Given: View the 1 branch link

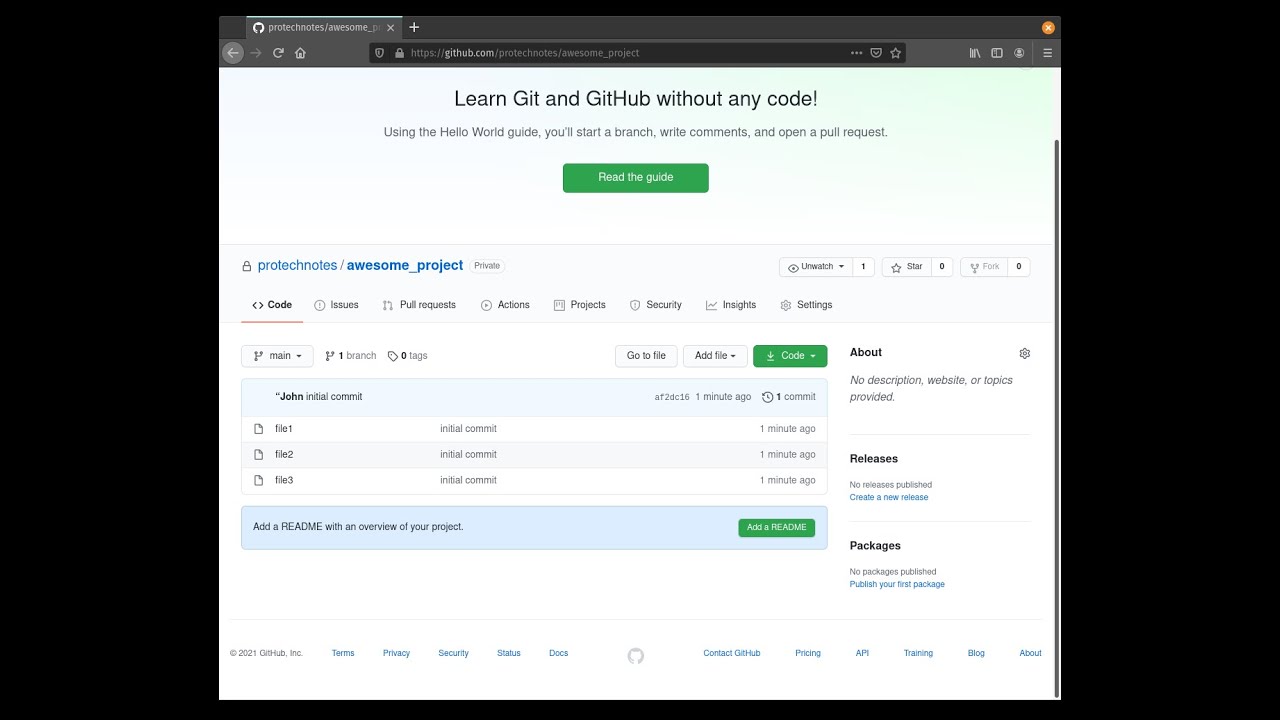Looking at the screenshot, I should tap(351, 356).
